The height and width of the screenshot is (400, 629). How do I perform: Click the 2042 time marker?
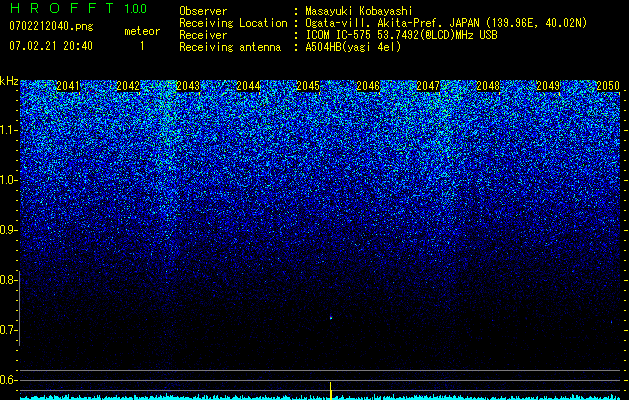click(x=128, y=86)
